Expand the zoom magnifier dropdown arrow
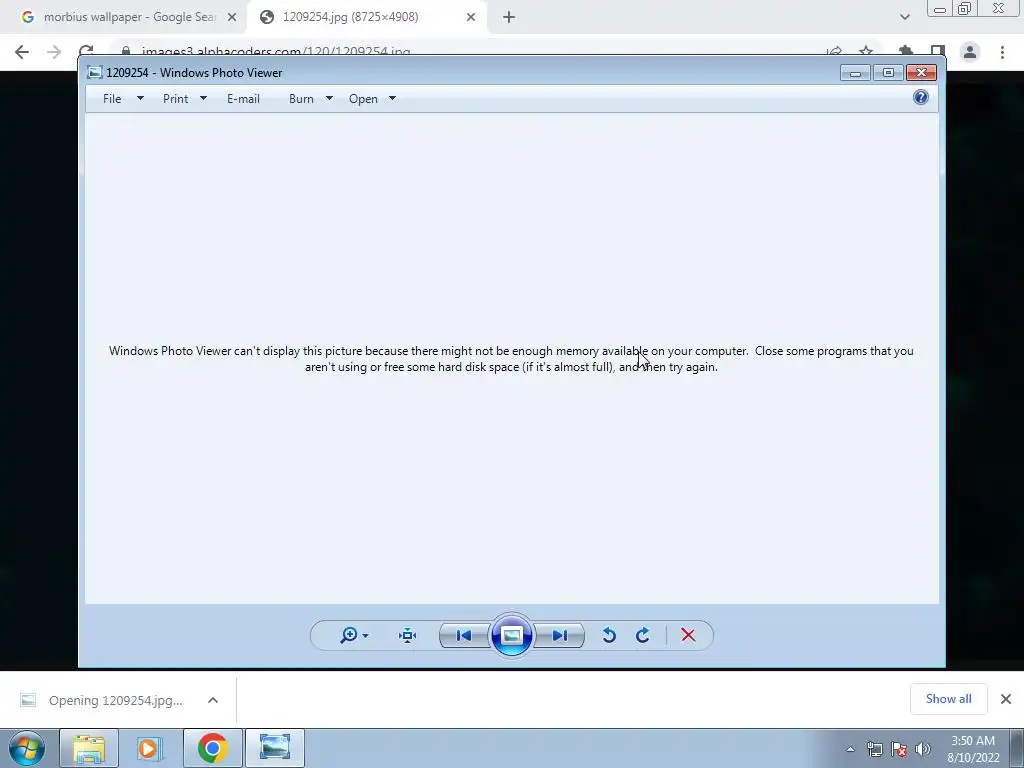This screenshot has height=768, width=1024. 366,635
